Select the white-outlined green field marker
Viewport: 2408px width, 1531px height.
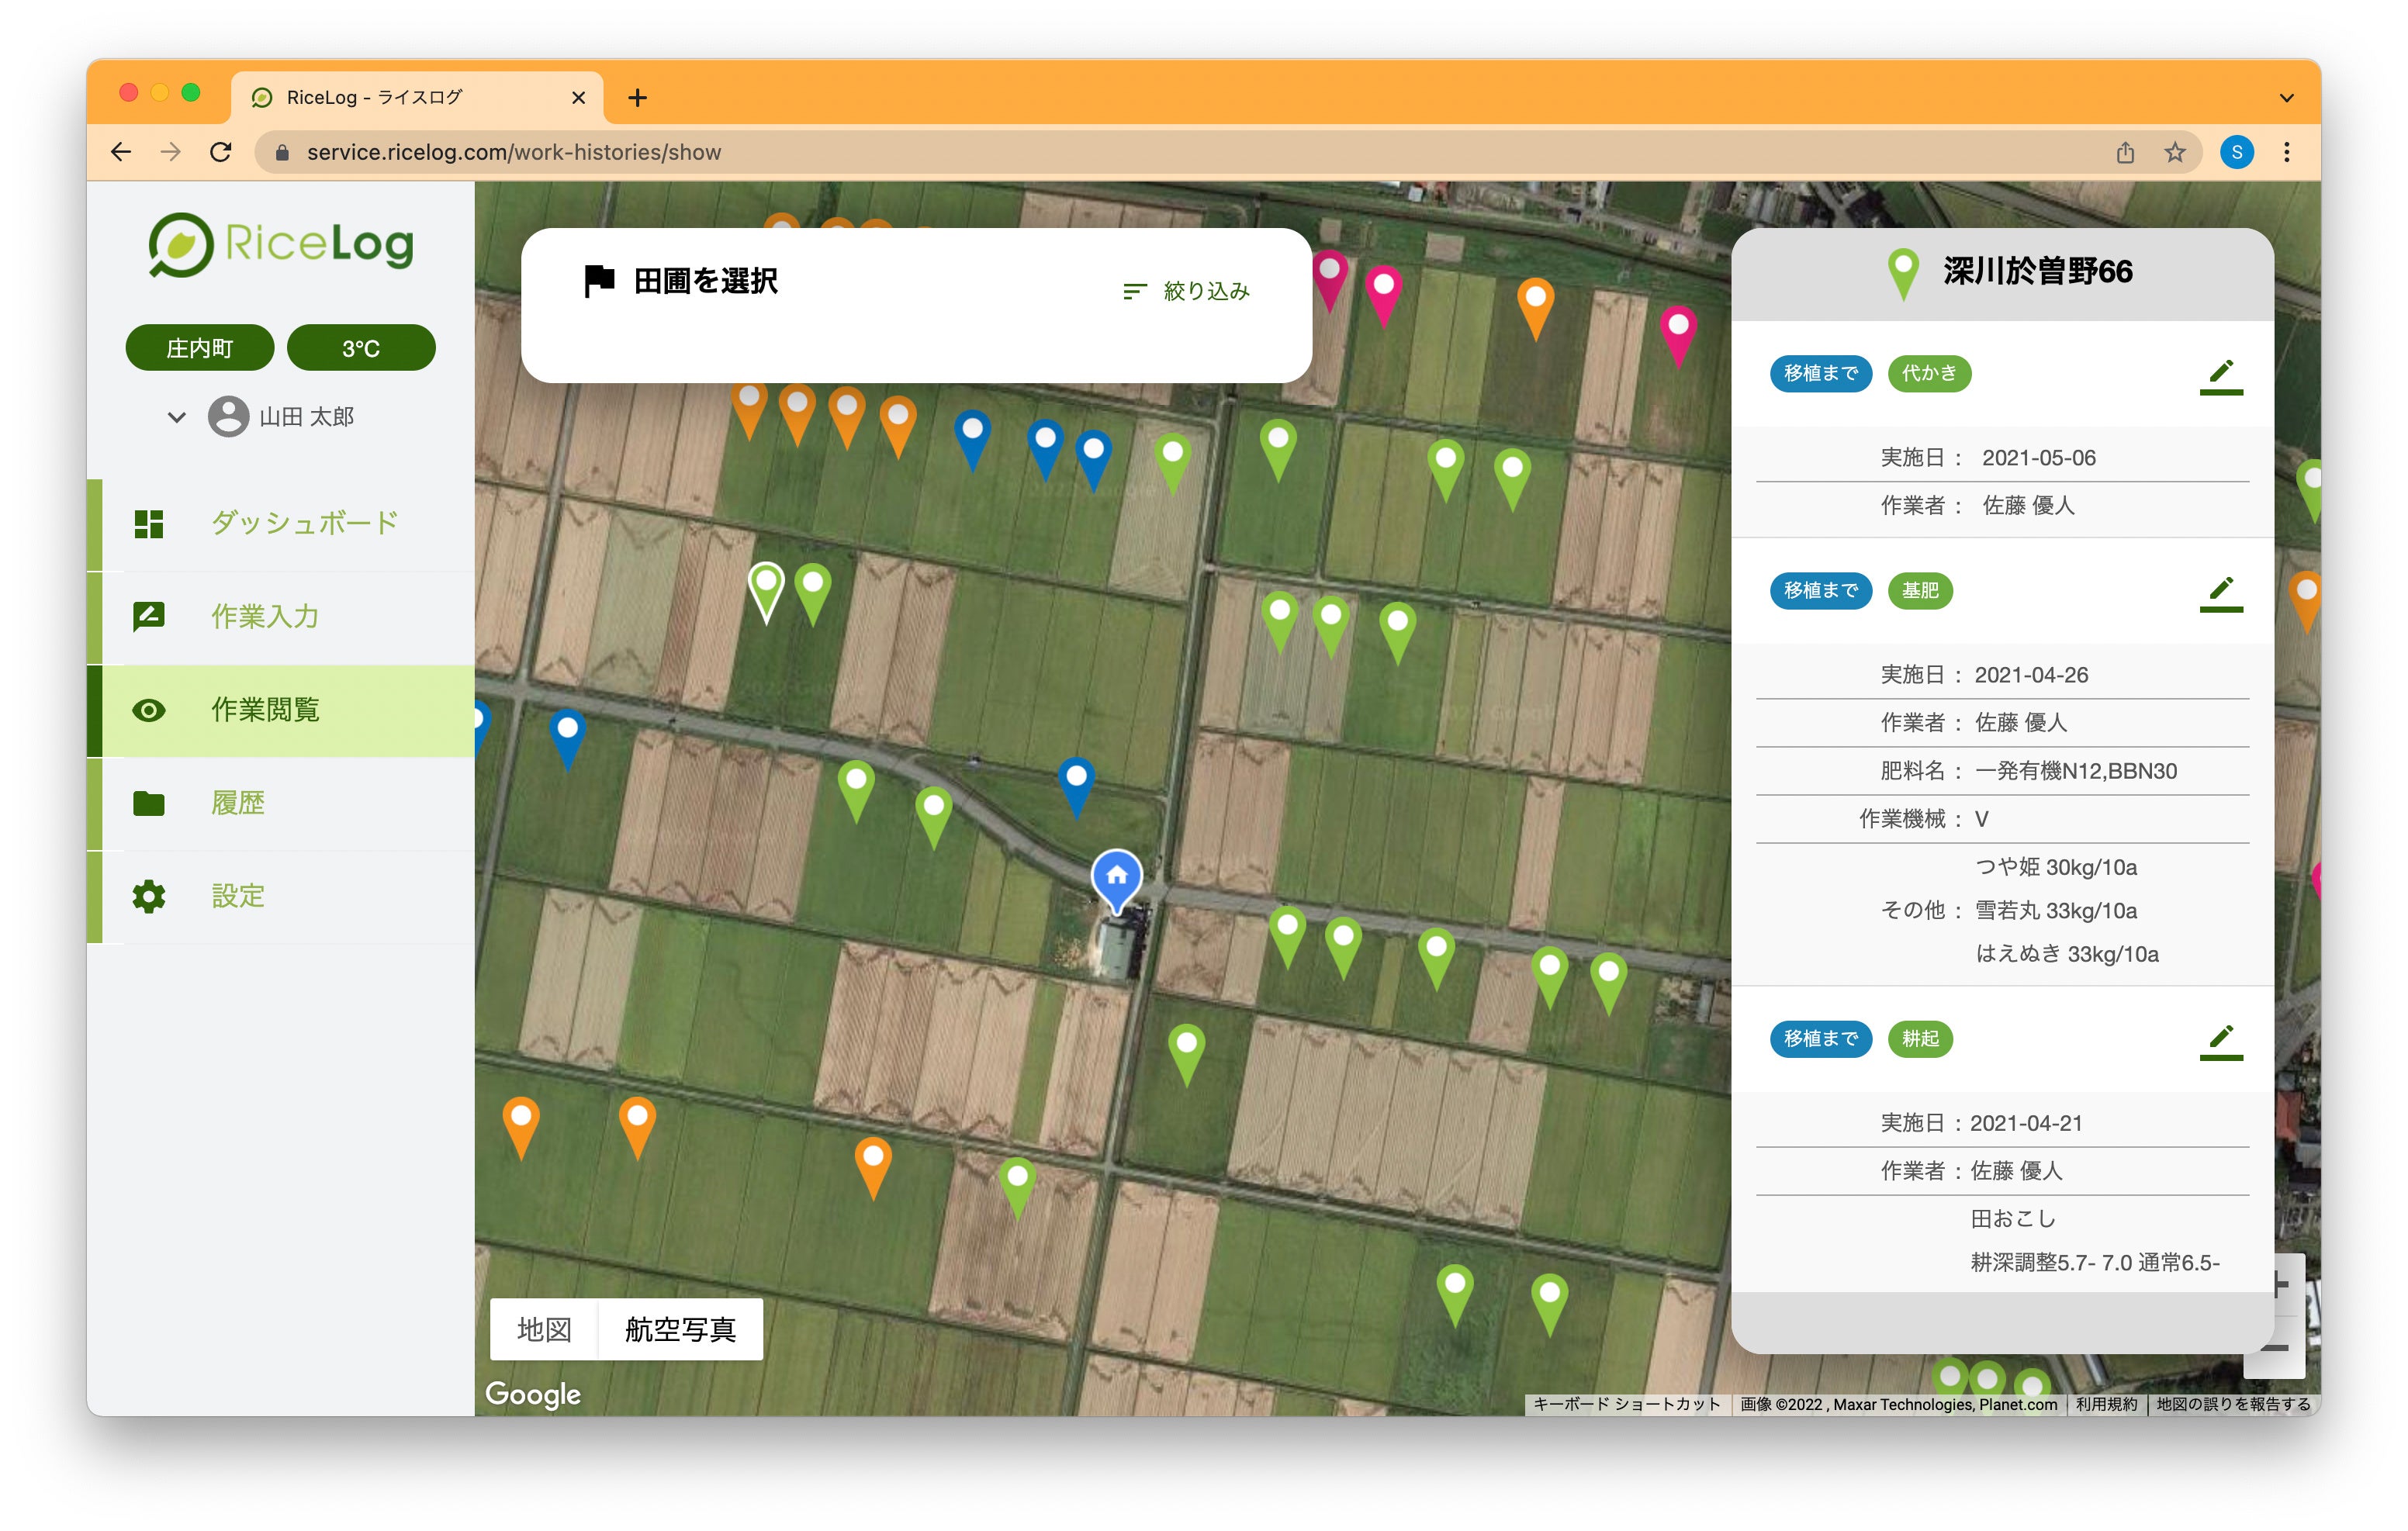766,587
